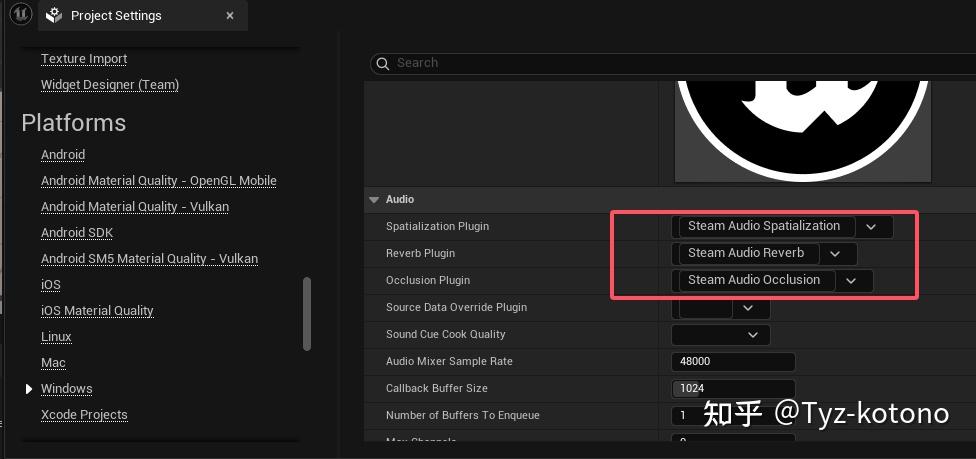Close the Project Settings tab

pyautogui.click(x=230, y=16)
